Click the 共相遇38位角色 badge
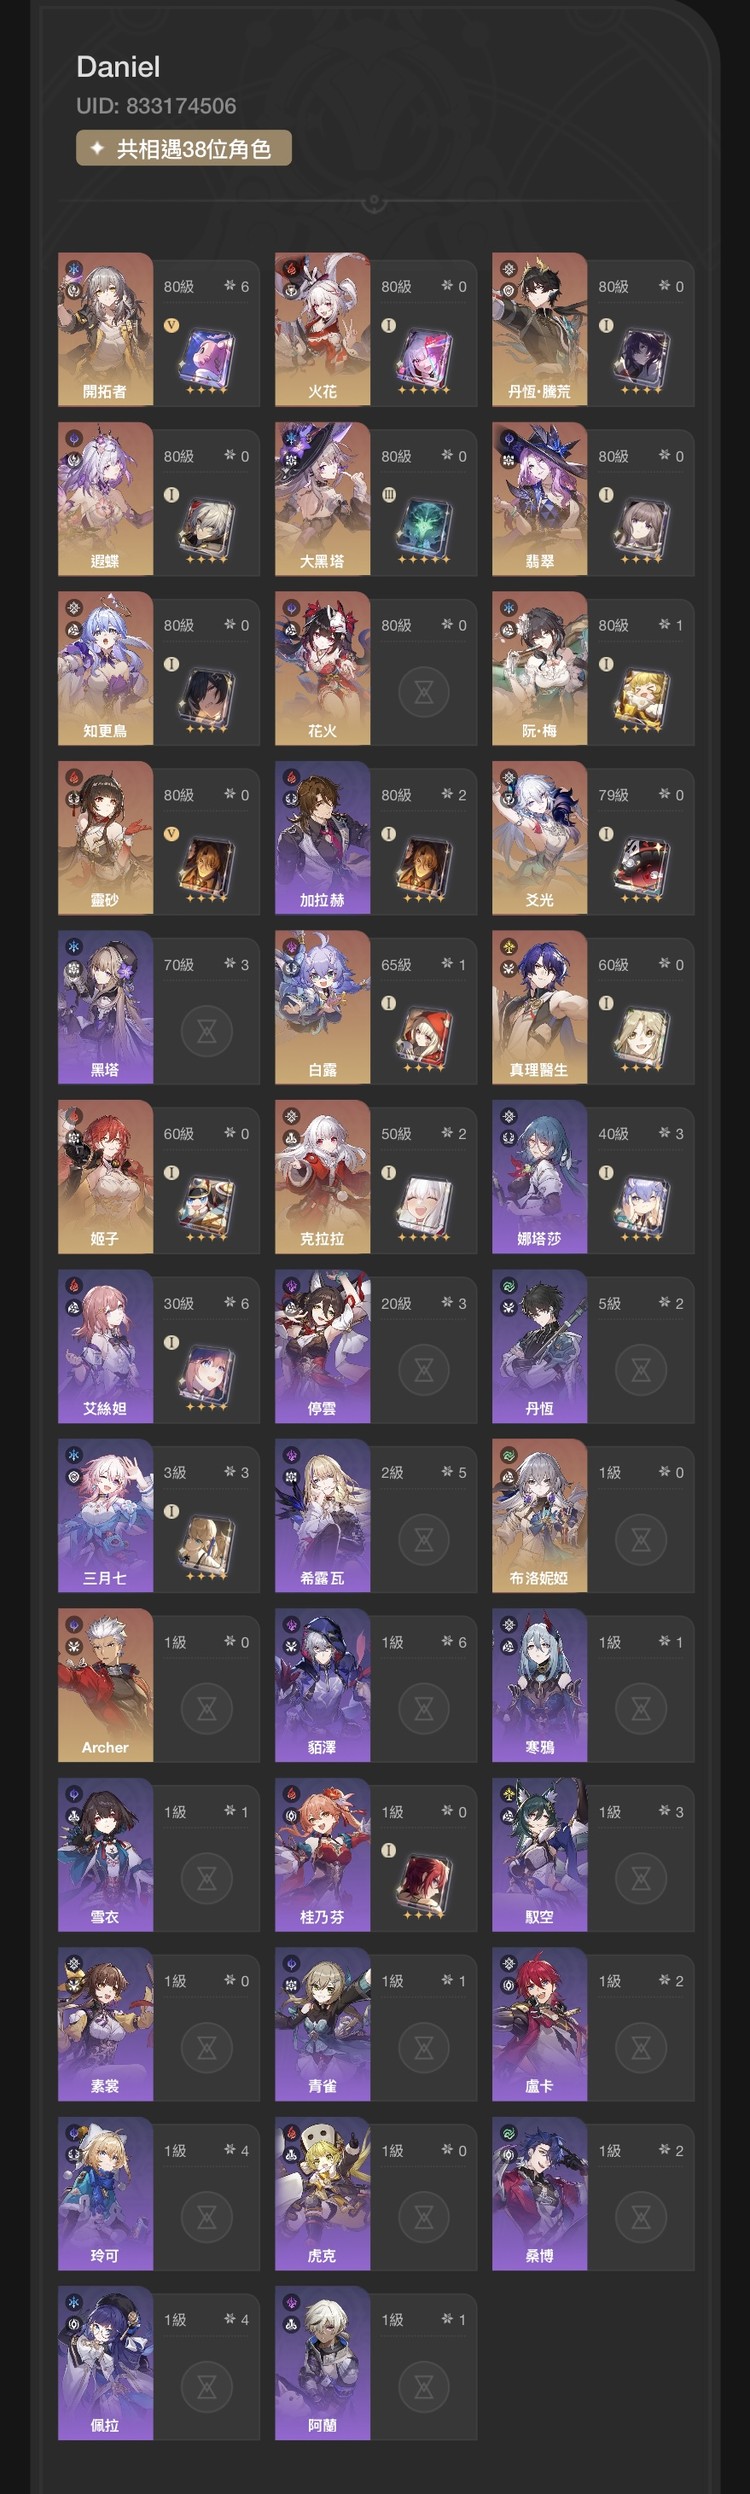The image size is (750, 2494). tap(184, 148)
